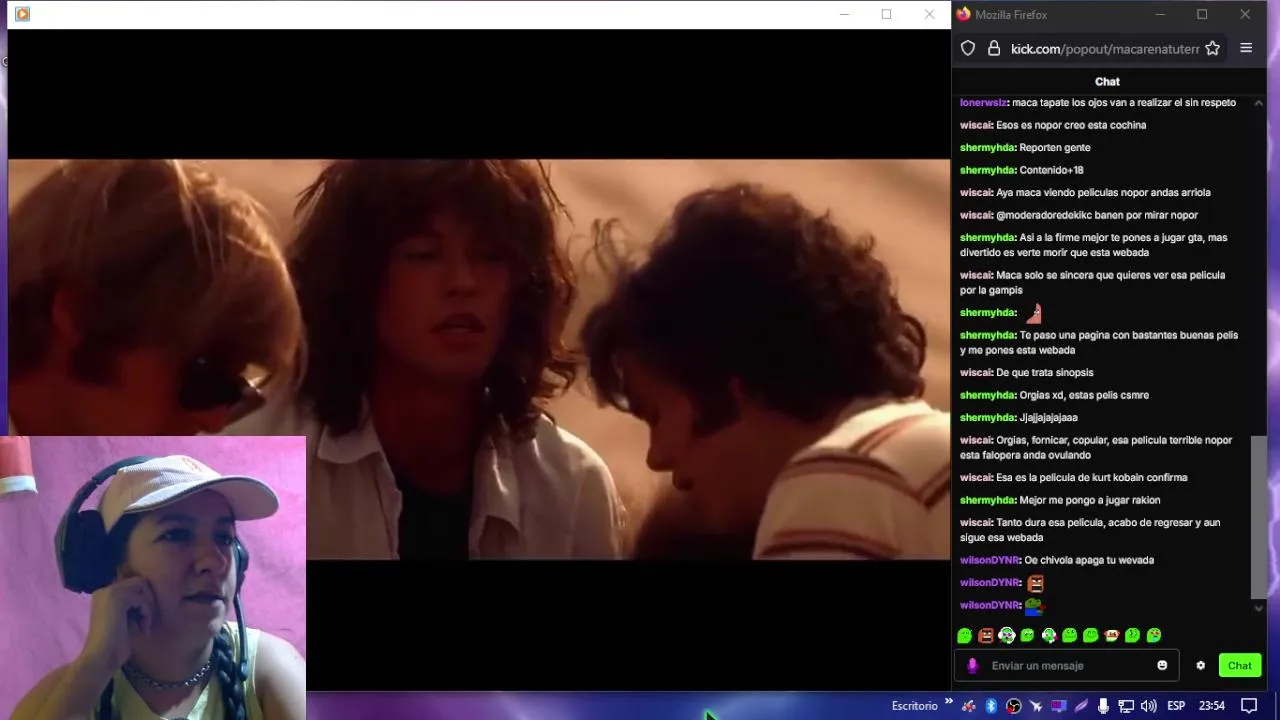Open the Firefox hamburger application menu
The image size is (1280, 720).
click(x=1246, y=48)
